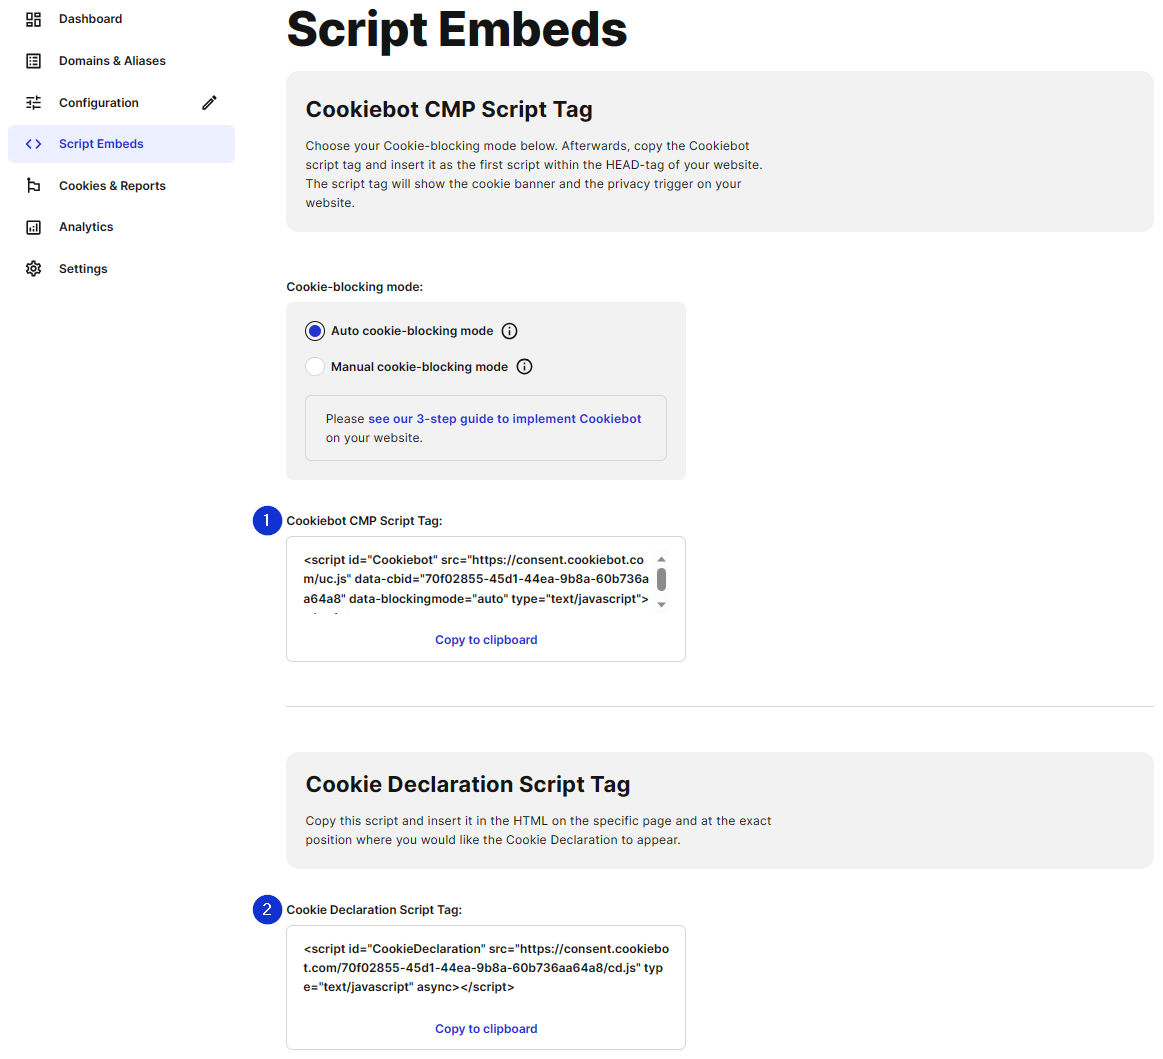
Task: Click the Cookies & Reports flag icon
Action: point(33,185)
